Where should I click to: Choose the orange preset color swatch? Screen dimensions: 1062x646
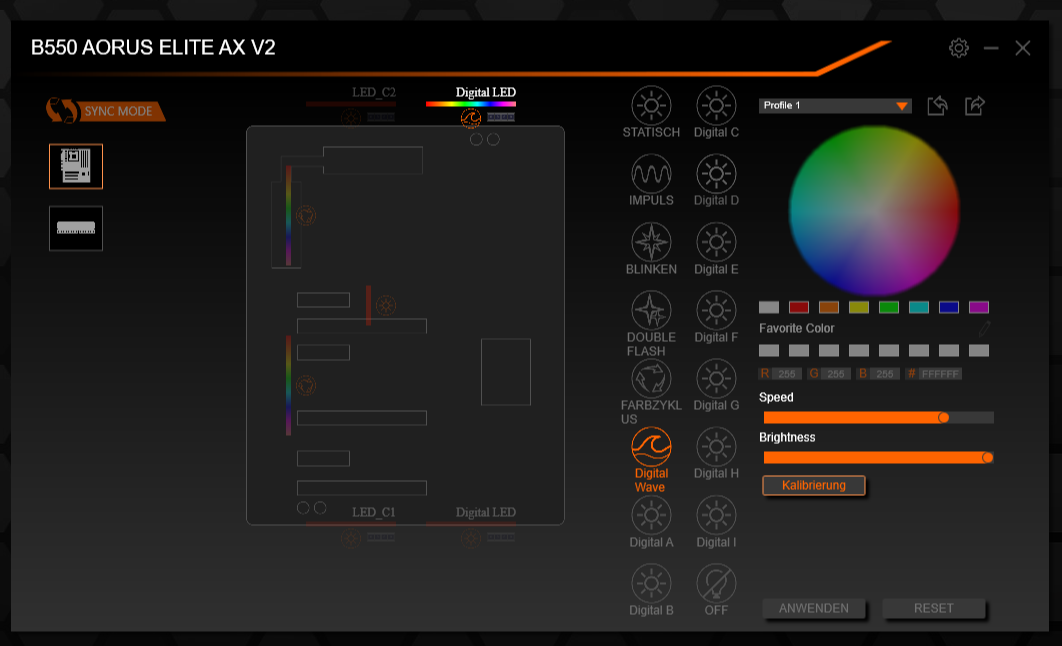828,307
